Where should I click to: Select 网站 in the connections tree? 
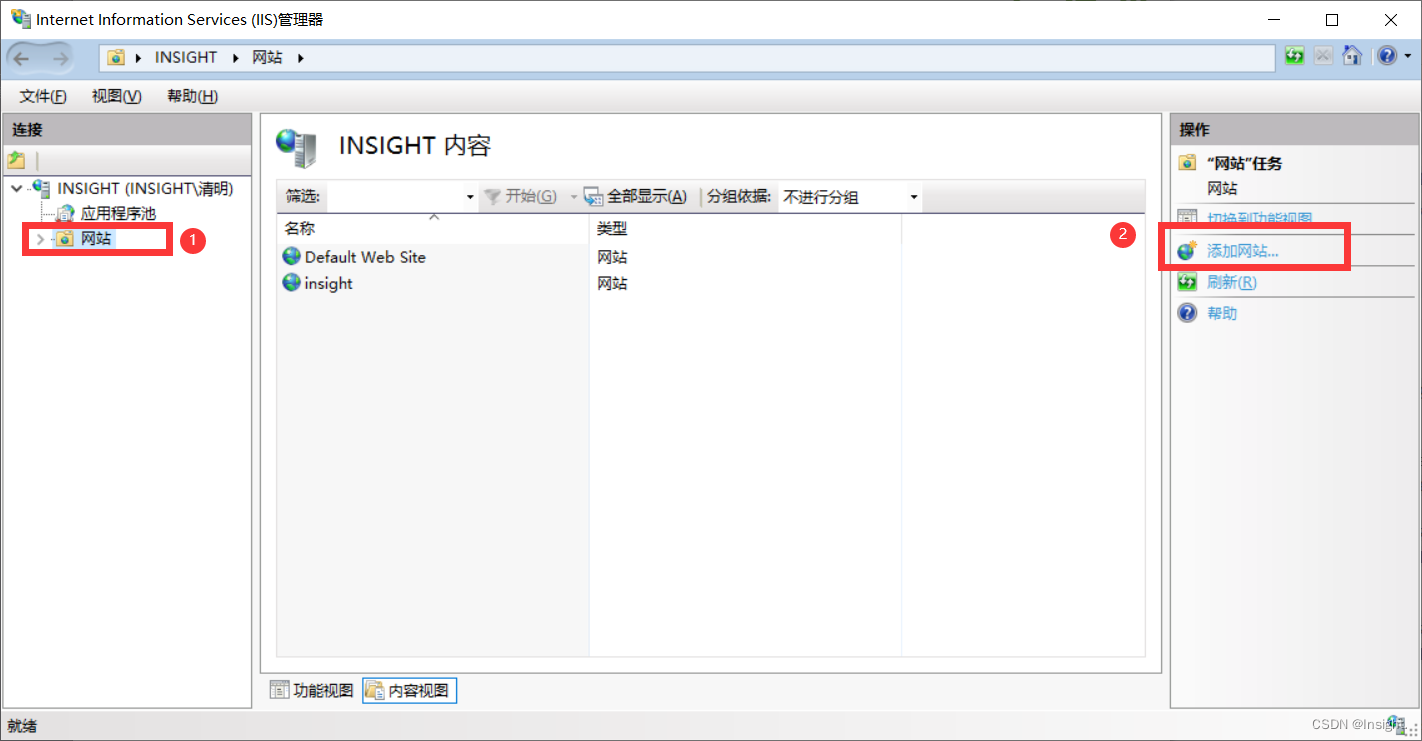coord(96,239)
